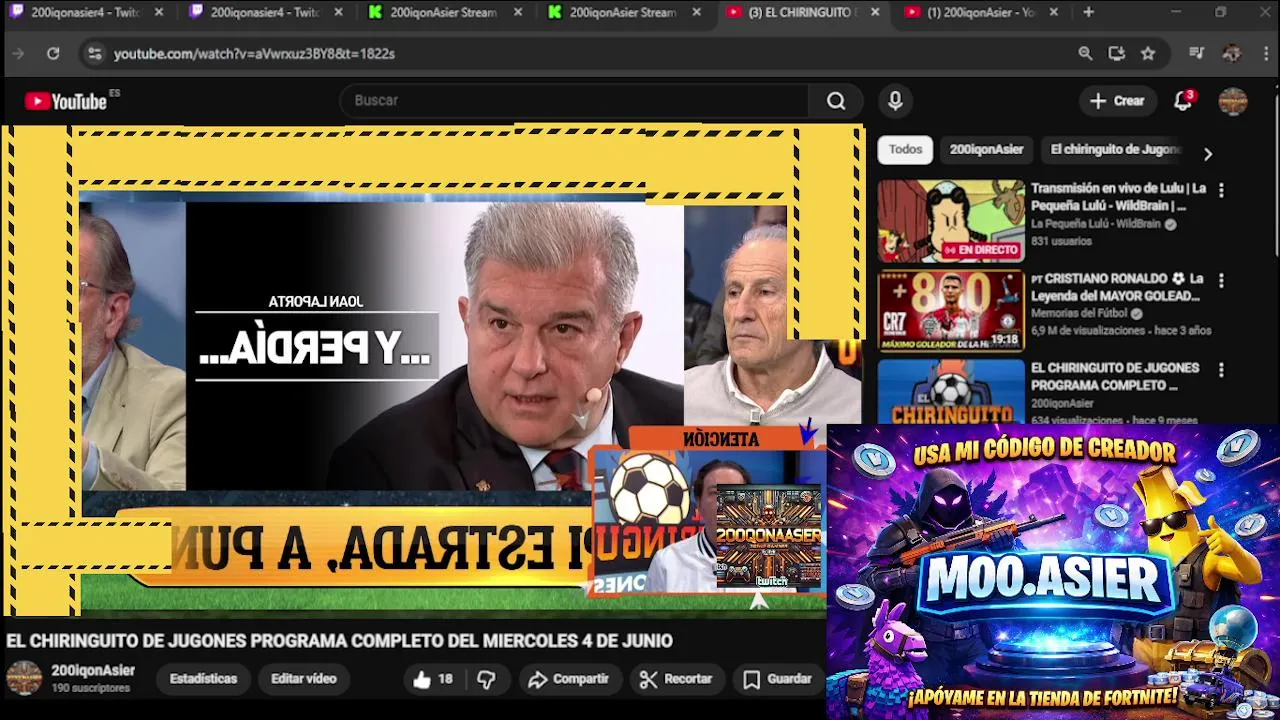This screenshot has height=720, width=1280.
Task: Show more filter chips with arrow
Action: tap(1208, 154)
